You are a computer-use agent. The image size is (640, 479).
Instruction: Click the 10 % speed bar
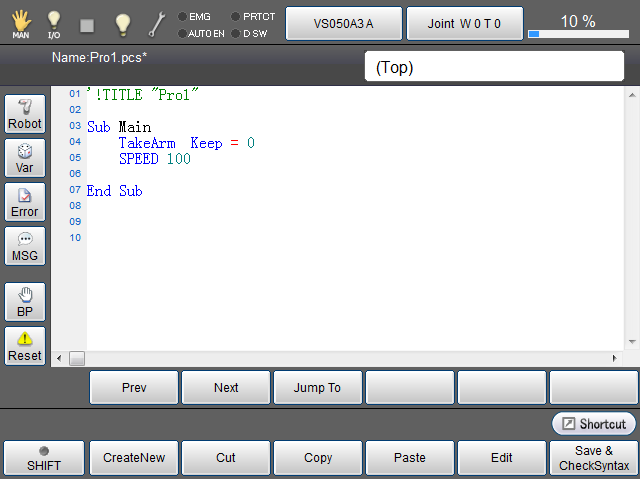coord(580,23)
